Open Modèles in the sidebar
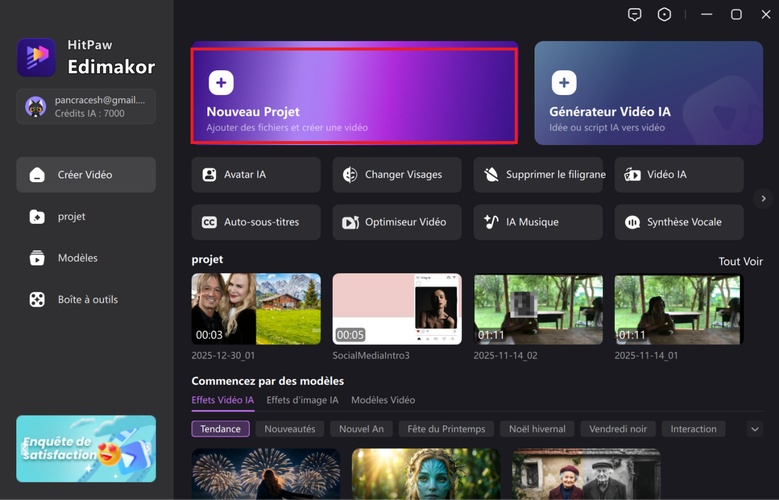 point(86,258)
